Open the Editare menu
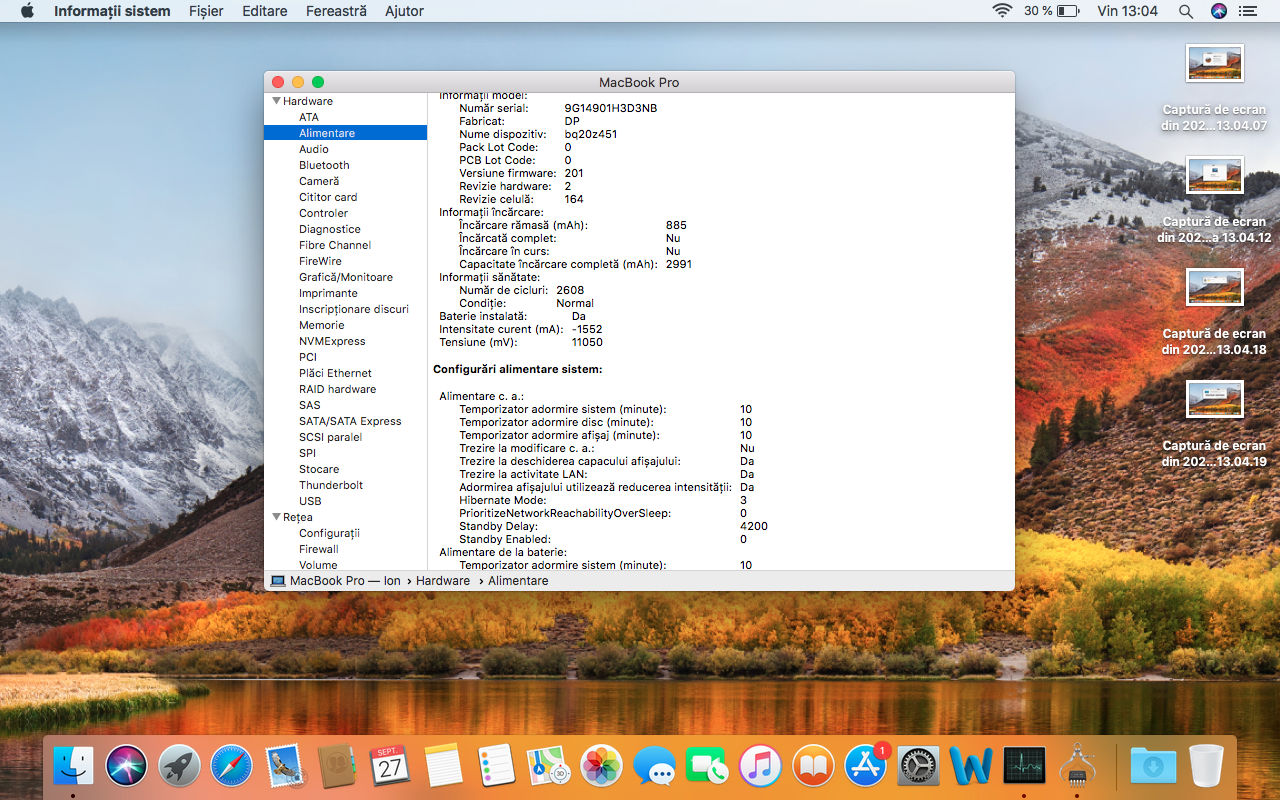 click(x=264, y=11)
